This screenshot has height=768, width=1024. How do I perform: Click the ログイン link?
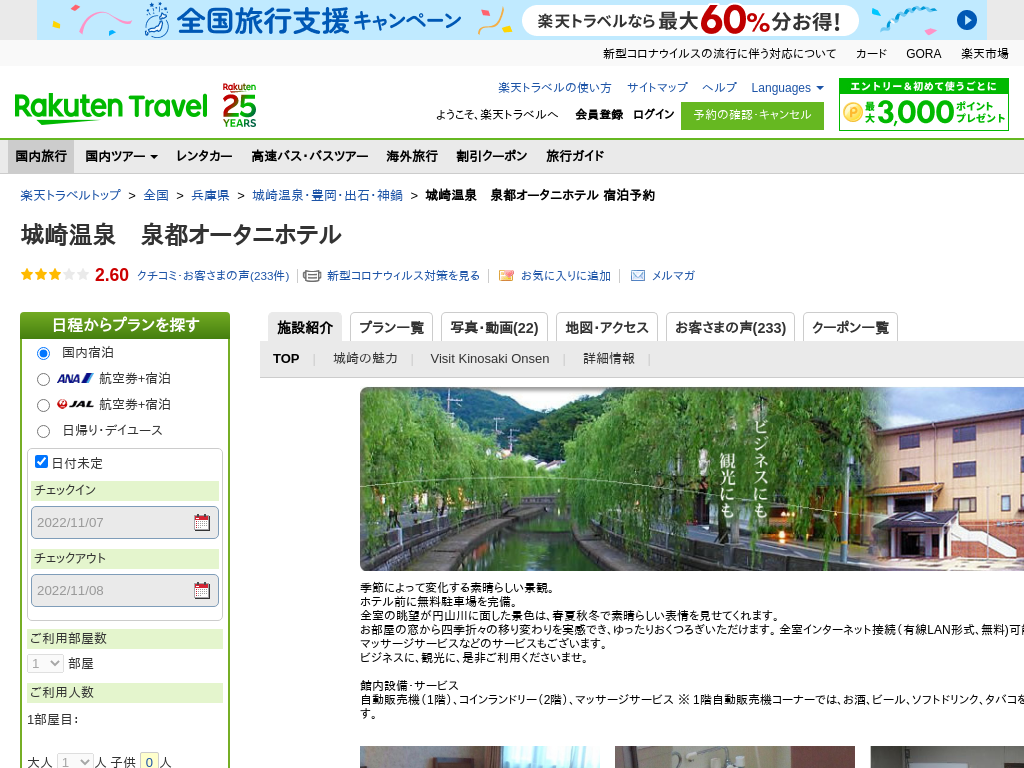coord(654,114)
